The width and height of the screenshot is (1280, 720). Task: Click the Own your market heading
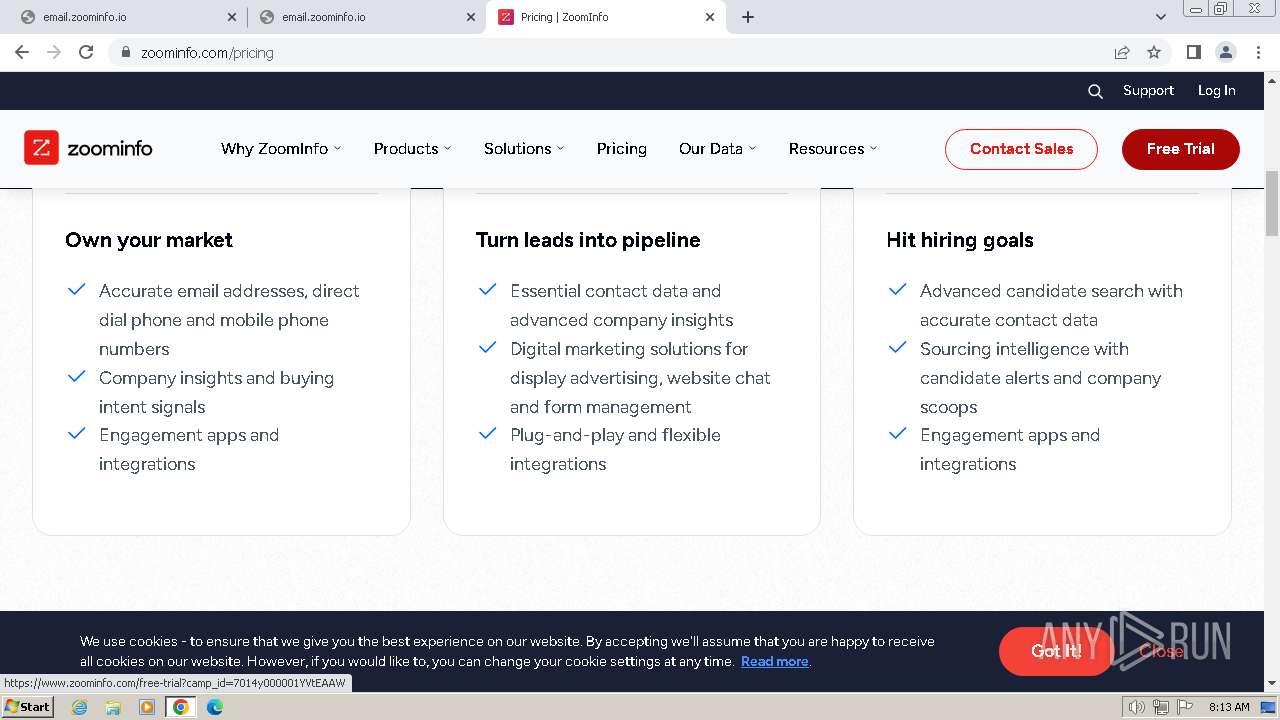coord(149,240)
